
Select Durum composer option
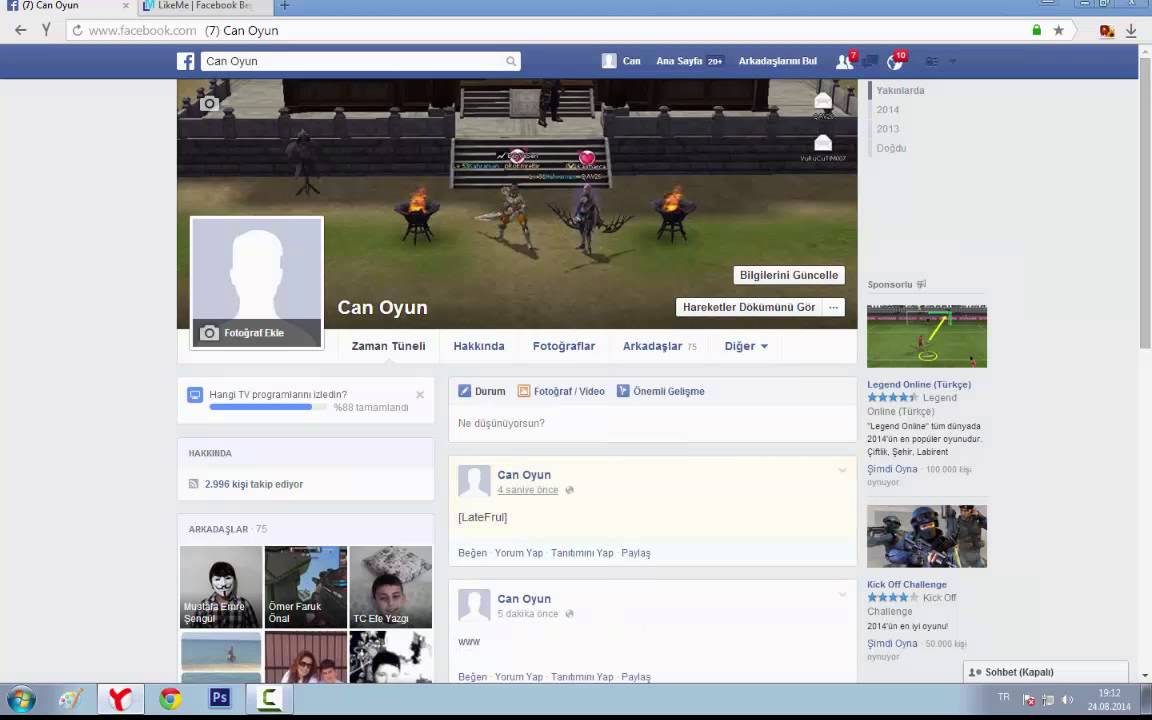482,392
